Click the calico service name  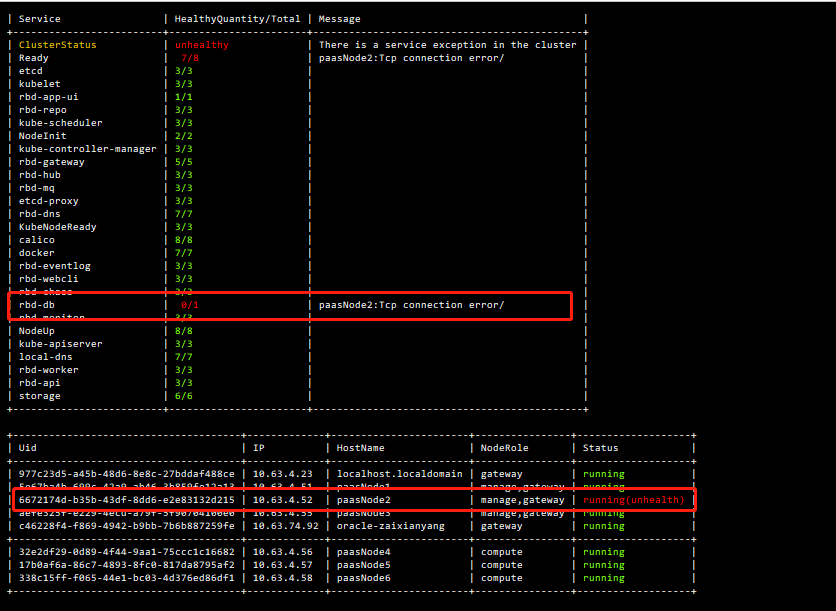[x=37, y=240]
